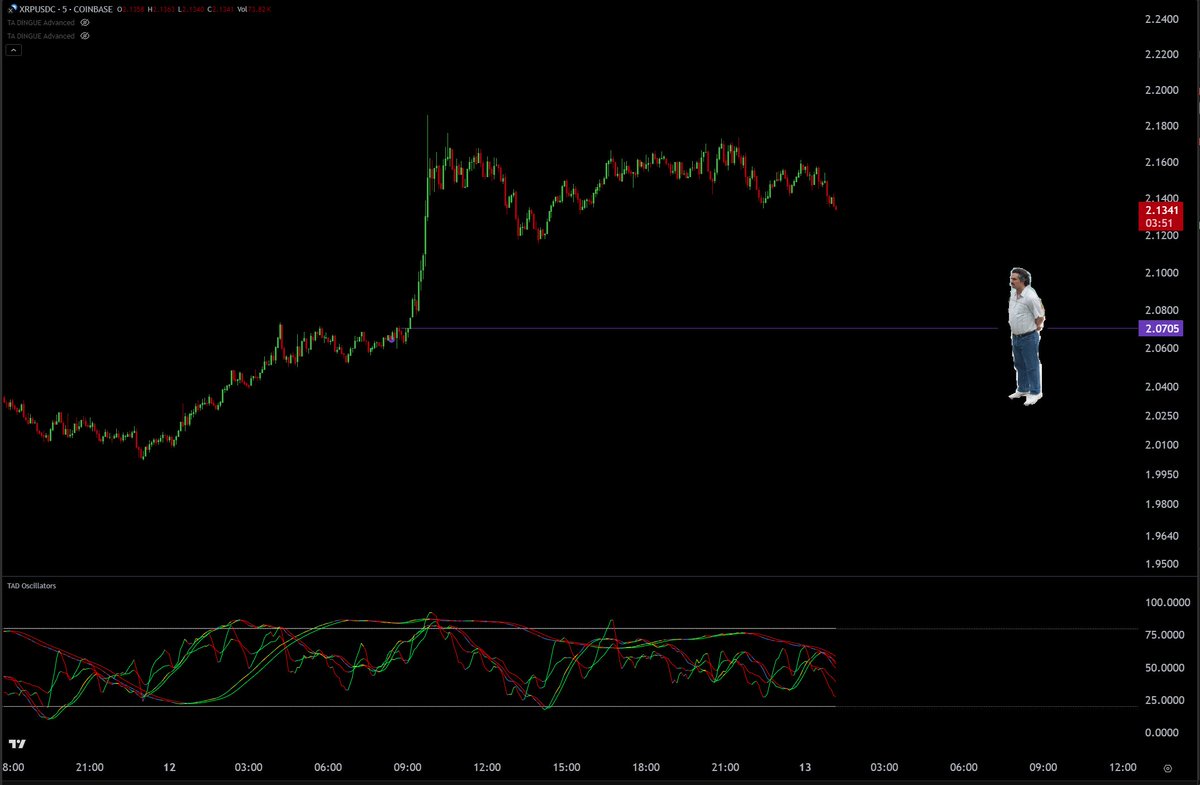Open chart settings gear at axis corner
1200x785 pixels.
[x=1167, y=768]
